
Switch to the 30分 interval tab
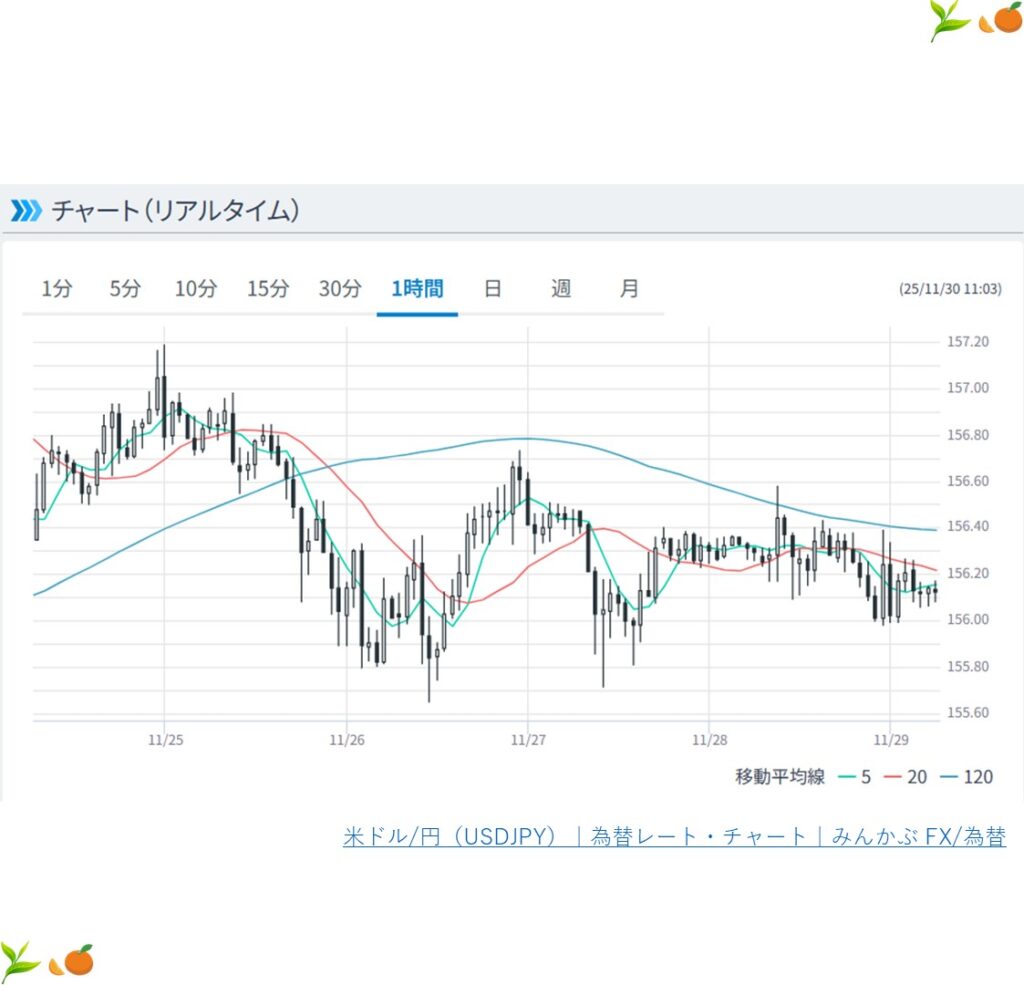[340, 289]
